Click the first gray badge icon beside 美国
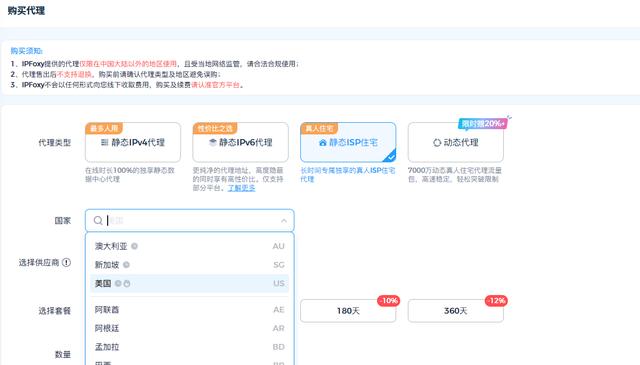This screenshot has width=640, height=365. coord(118,283)
